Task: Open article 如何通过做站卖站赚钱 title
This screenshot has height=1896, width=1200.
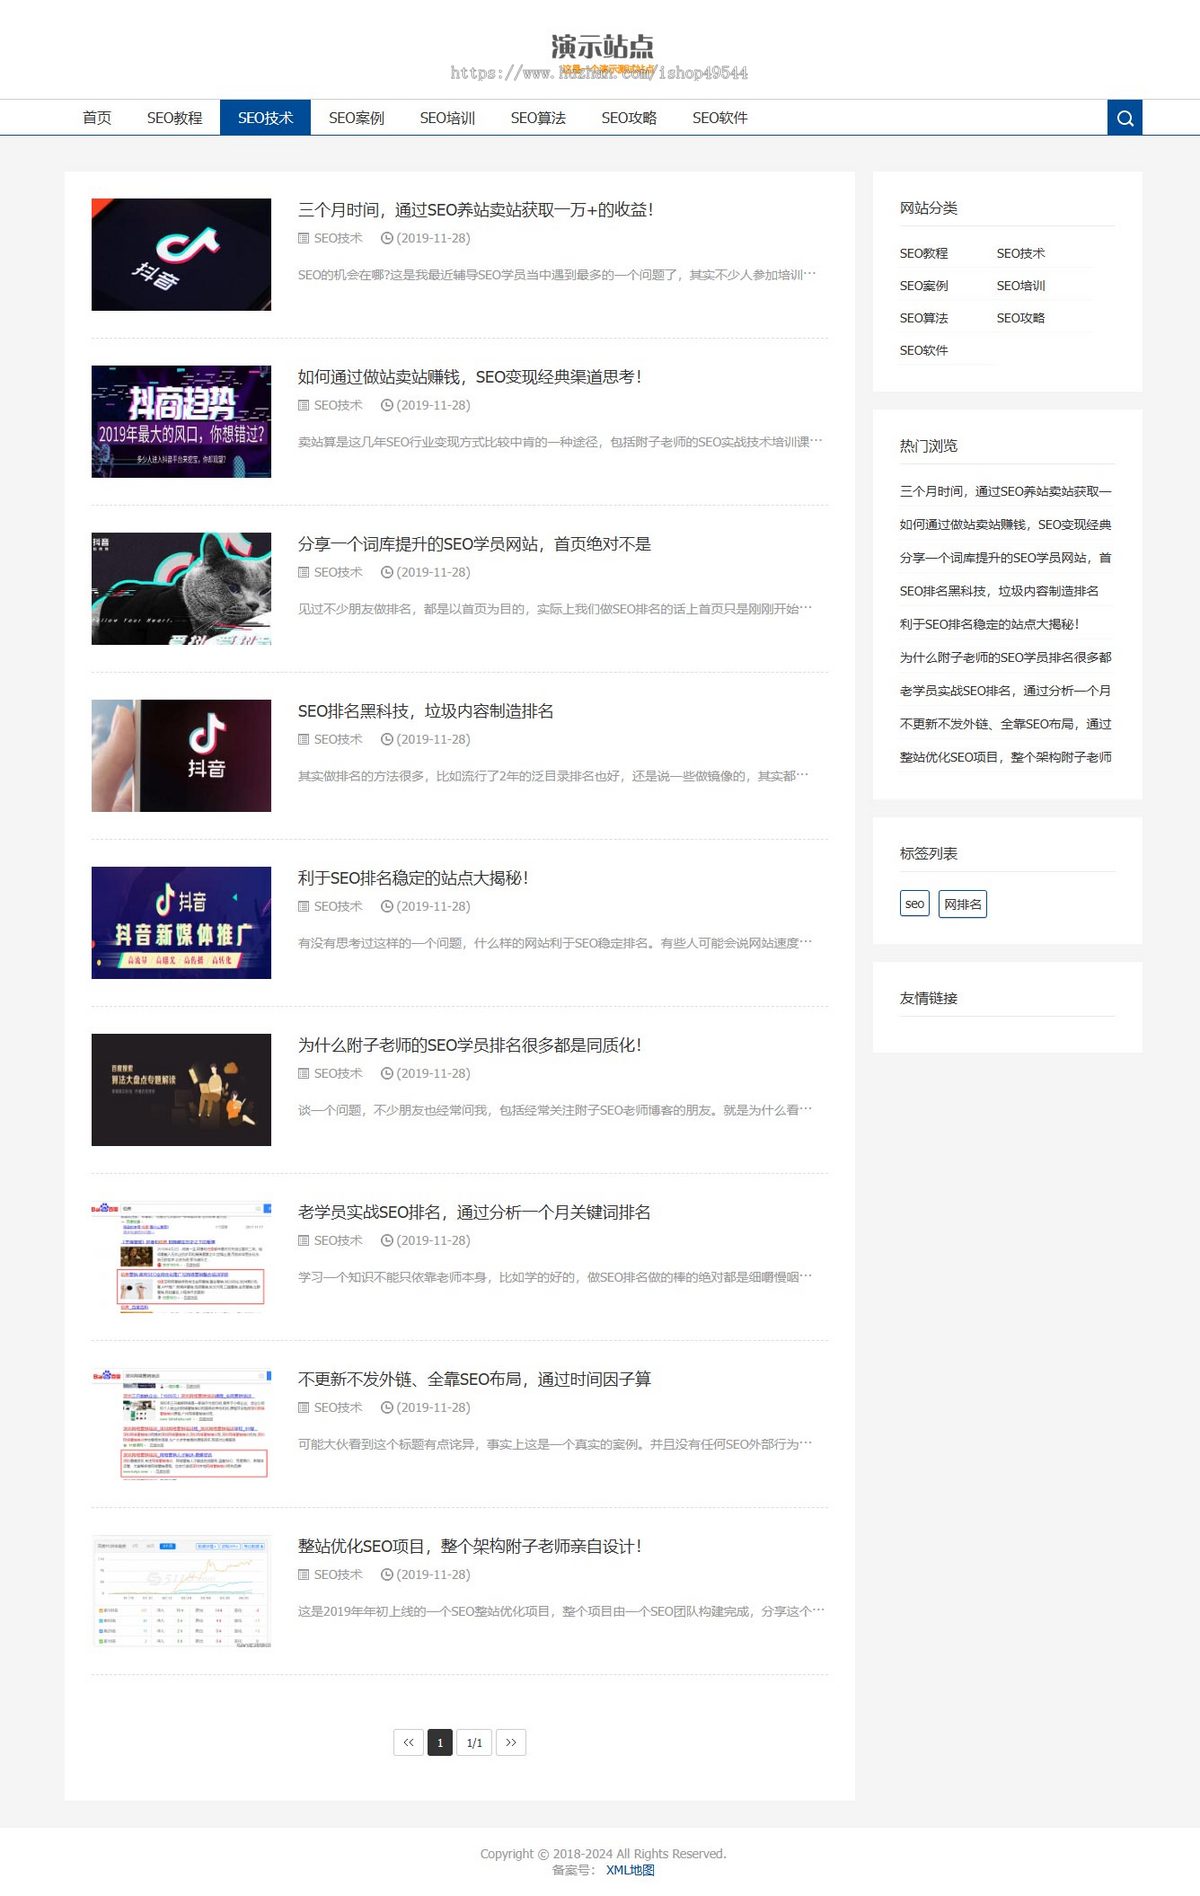Action: (469, 377)
